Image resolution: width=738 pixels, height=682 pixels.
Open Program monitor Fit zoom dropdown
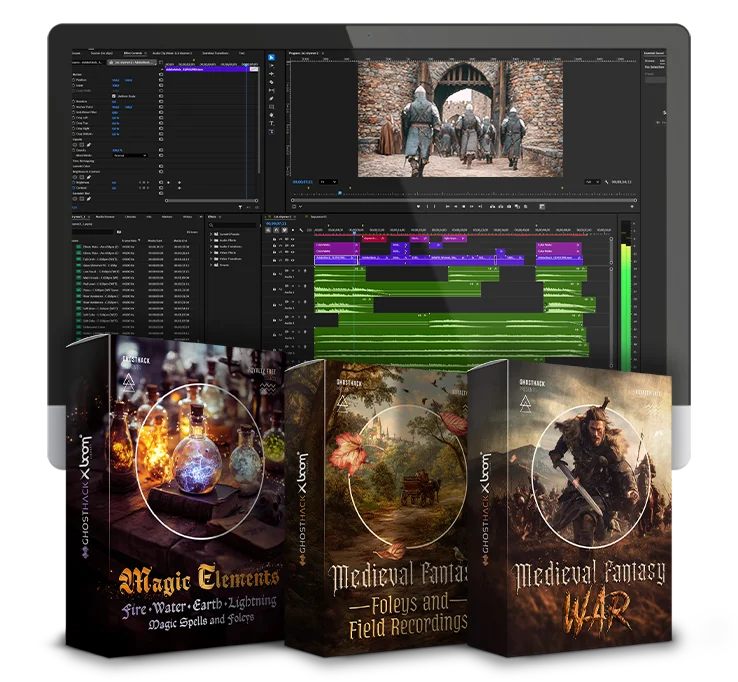point(329,182)
